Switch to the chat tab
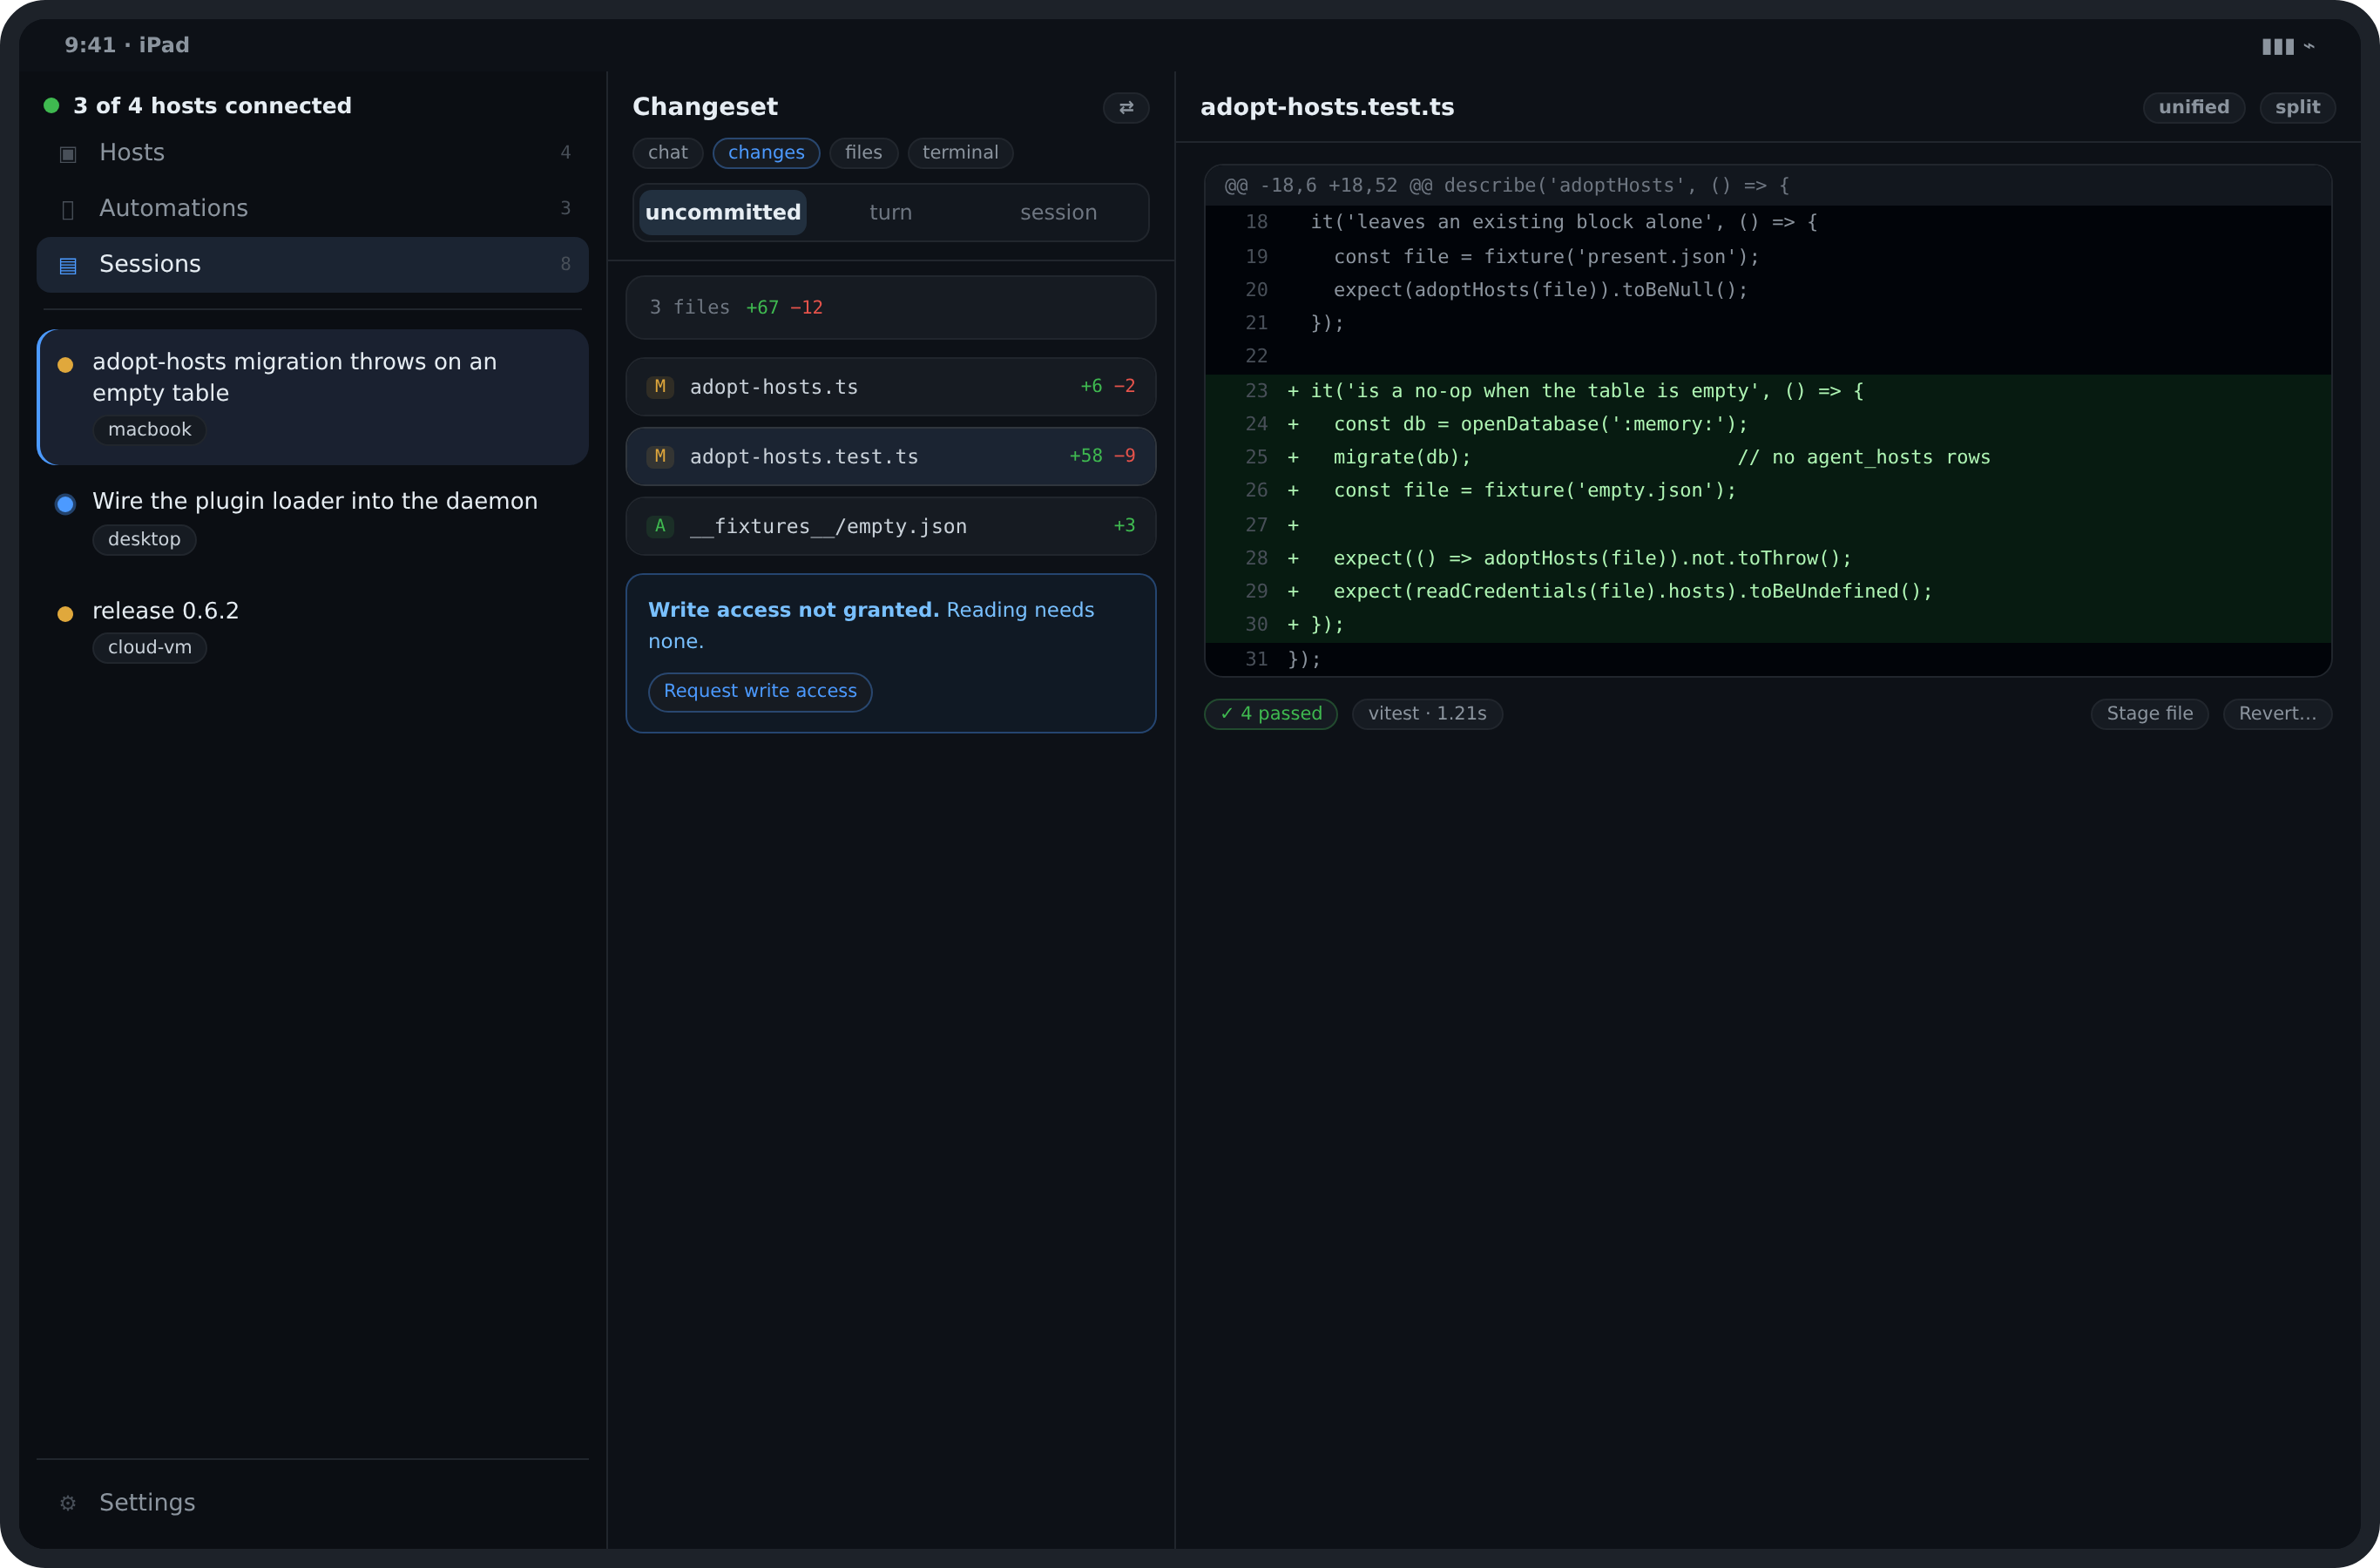Image resolution: width=2380 pixels, height=1568 pixels. [x=668, y=153]
